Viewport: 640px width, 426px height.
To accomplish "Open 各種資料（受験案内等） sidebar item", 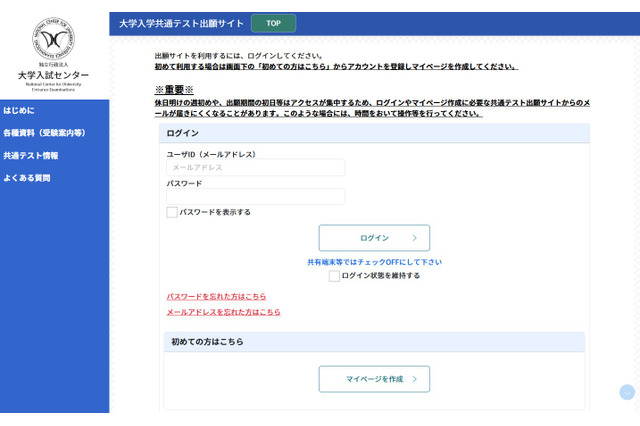I will [44, 133].
